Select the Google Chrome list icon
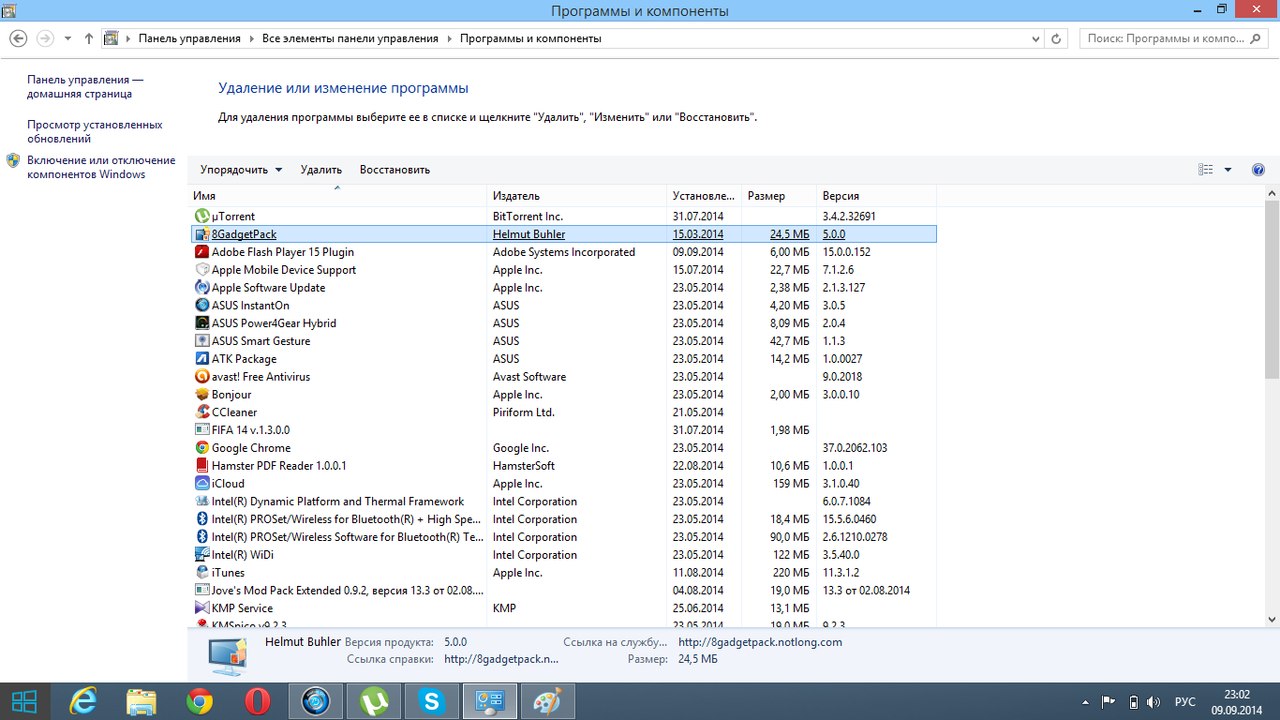 click(x=202, y=448)
